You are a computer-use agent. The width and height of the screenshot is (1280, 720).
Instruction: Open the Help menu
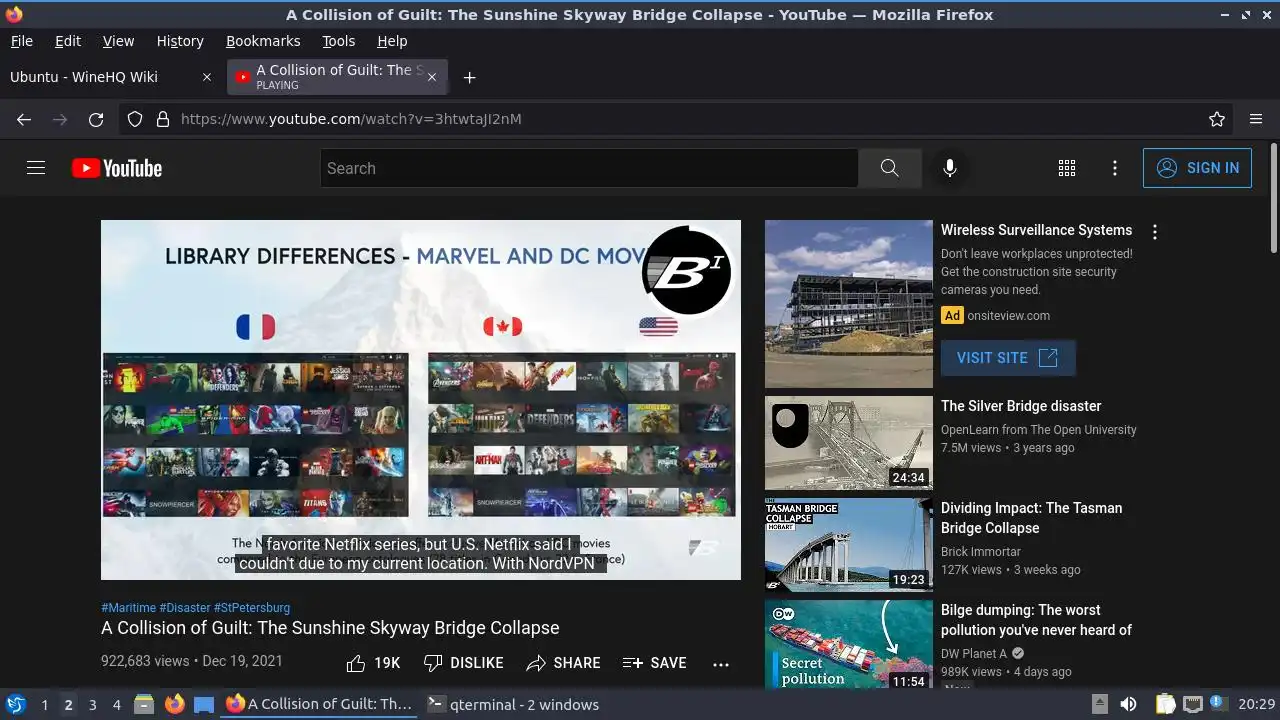[x=392, y=41]
